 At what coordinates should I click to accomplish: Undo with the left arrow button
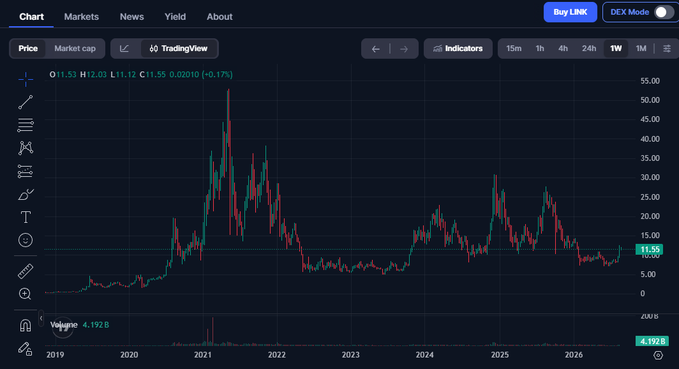[x=376, y=49]
